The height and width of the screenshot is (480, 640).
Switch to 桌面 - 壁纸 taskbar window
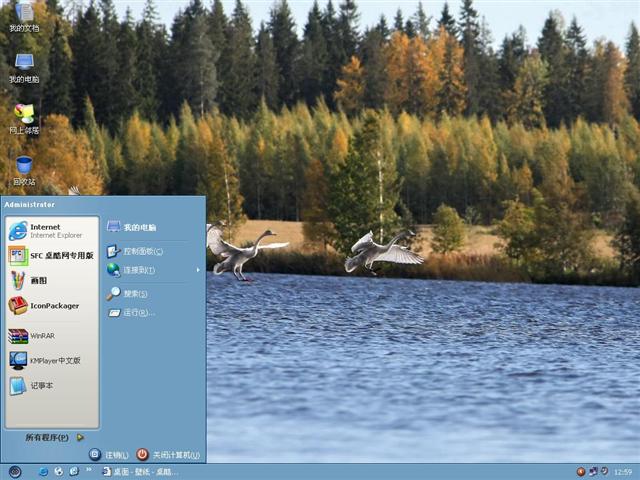[x=140, y=472]
